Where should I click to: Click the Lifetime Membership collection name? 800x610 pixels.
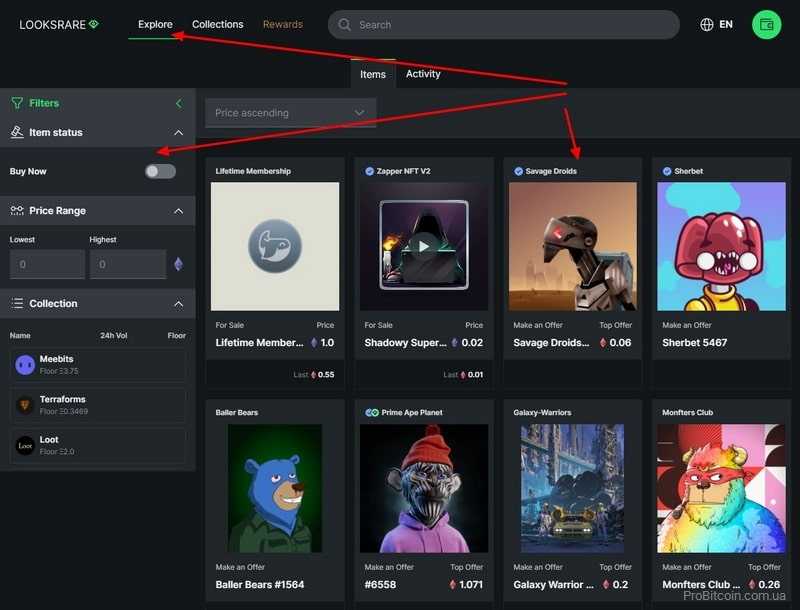pos(253,171)
